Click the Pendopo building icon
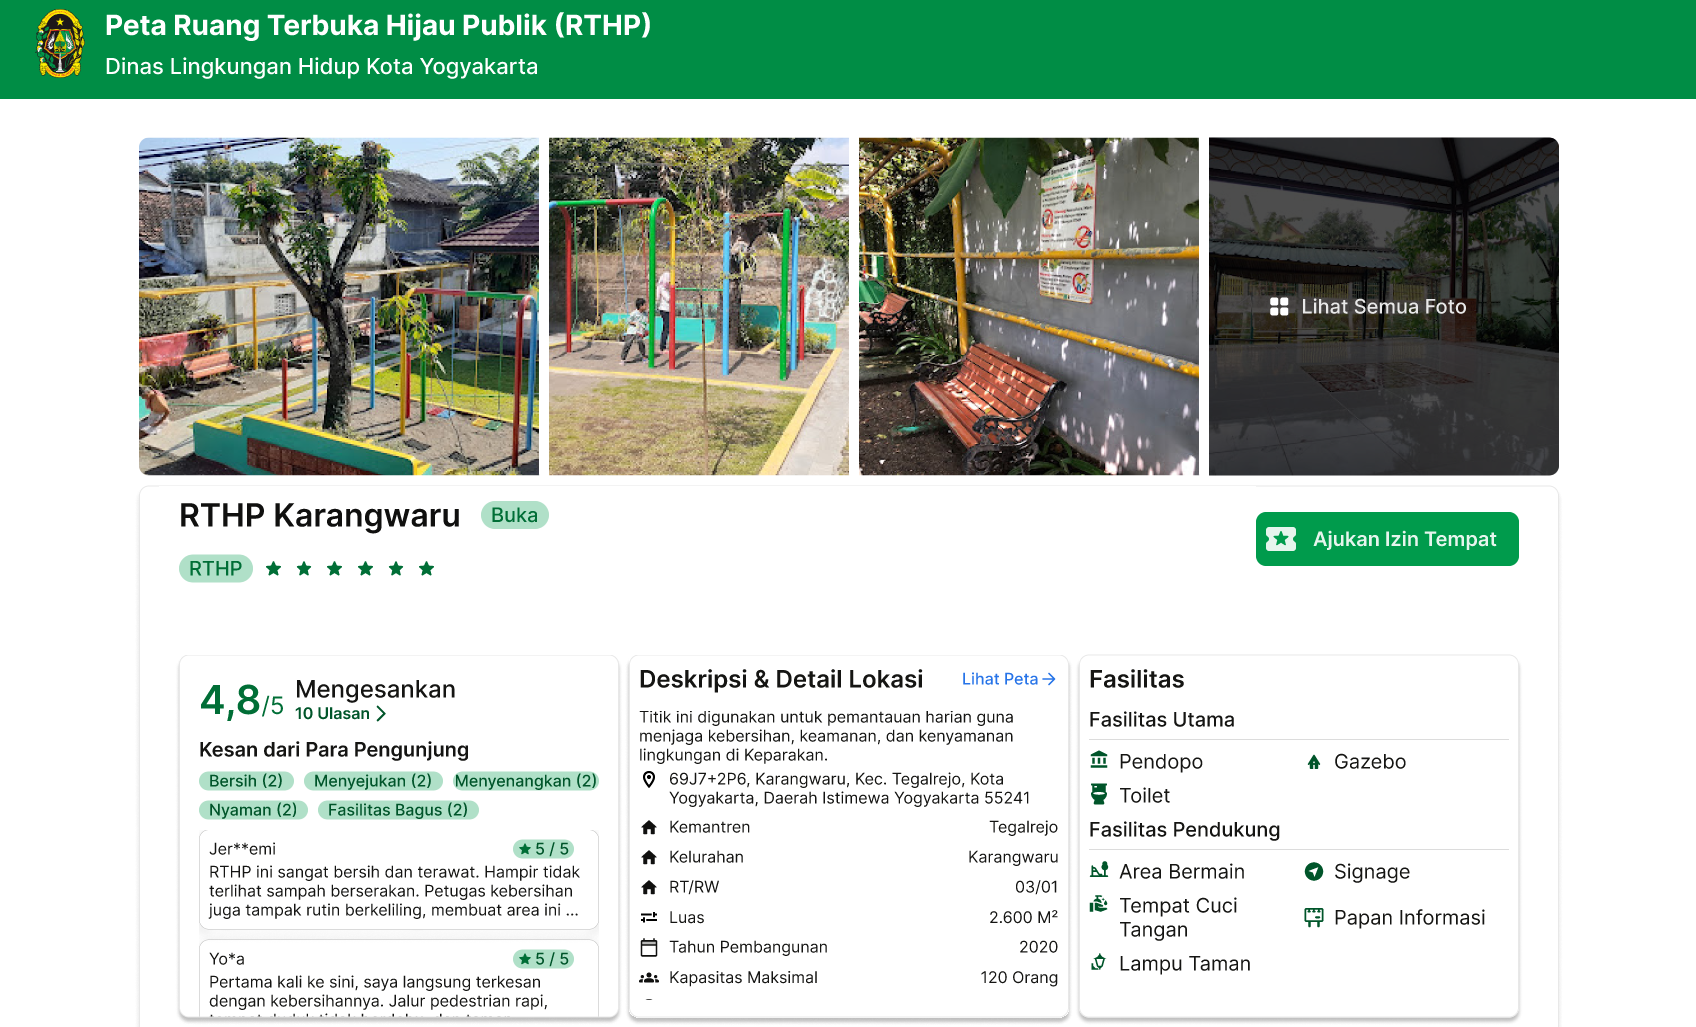1696x1027 pixels. (x=1099, y=760)
